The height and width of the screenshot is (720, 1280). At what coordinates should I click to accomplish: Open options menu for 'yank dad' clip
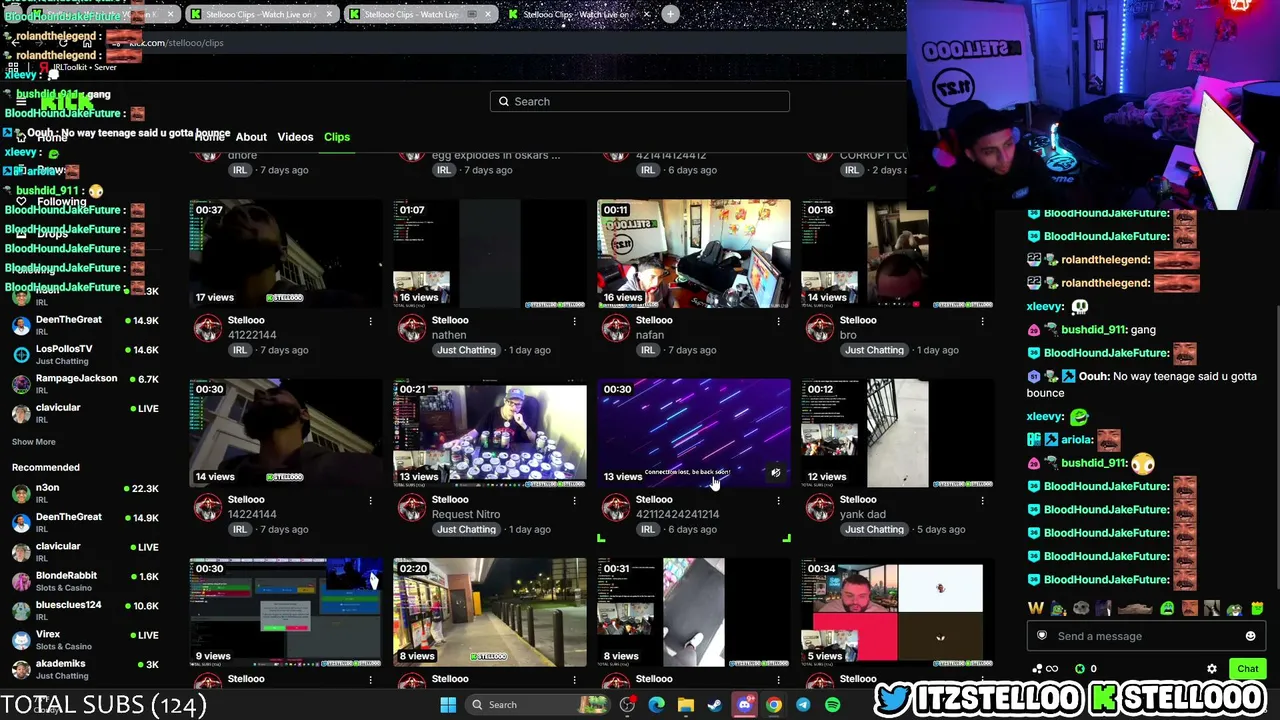pyautogui.click(x=982, y=500)
